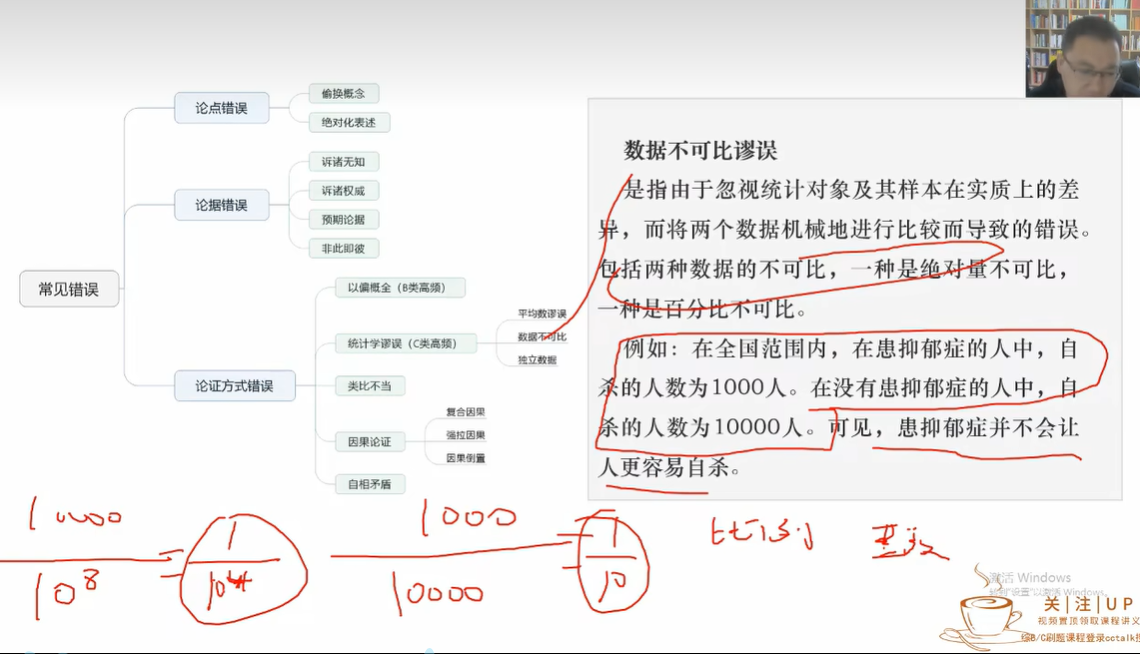Expand the 统计学谬误（C类高频）node
Screen dimensions: 1140x654
coord(395,344)
